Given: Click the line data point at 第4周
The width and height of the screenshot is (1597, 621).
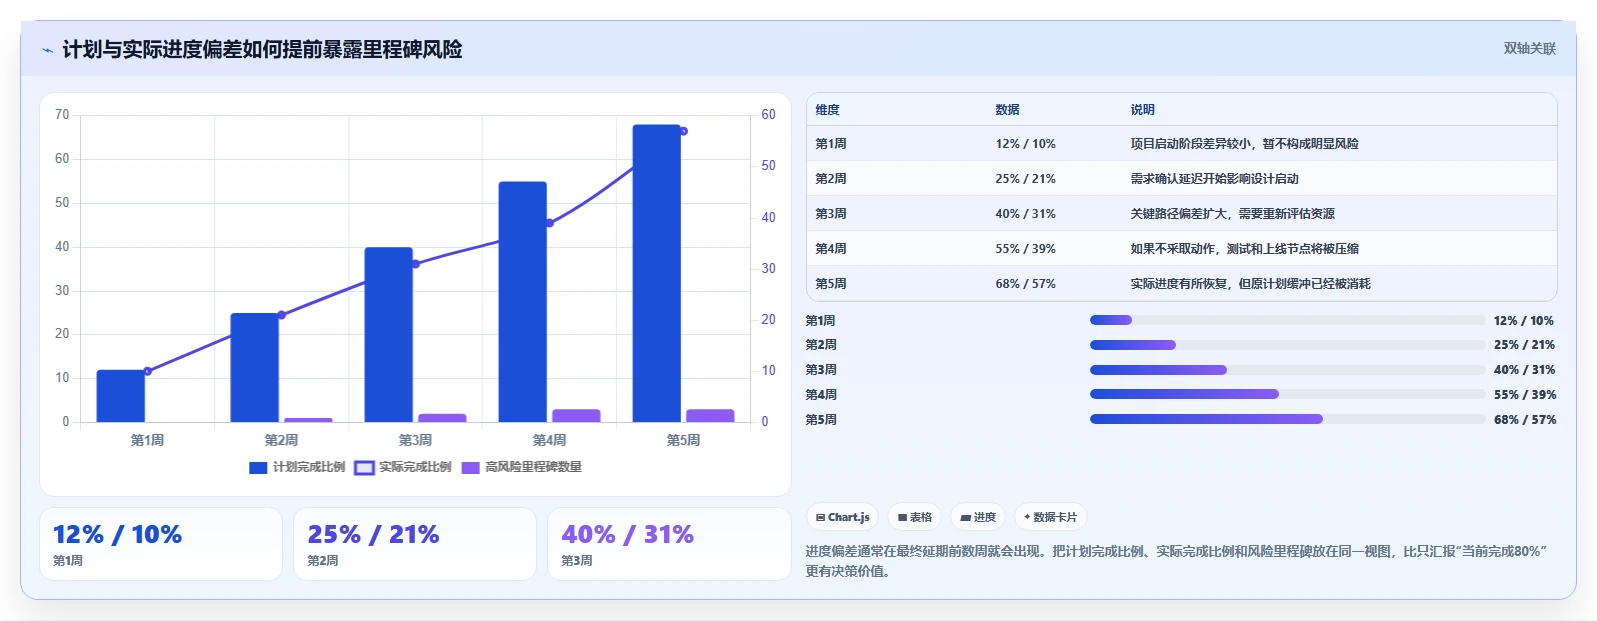Looking at the screenshot, I should tap(549, 223).
